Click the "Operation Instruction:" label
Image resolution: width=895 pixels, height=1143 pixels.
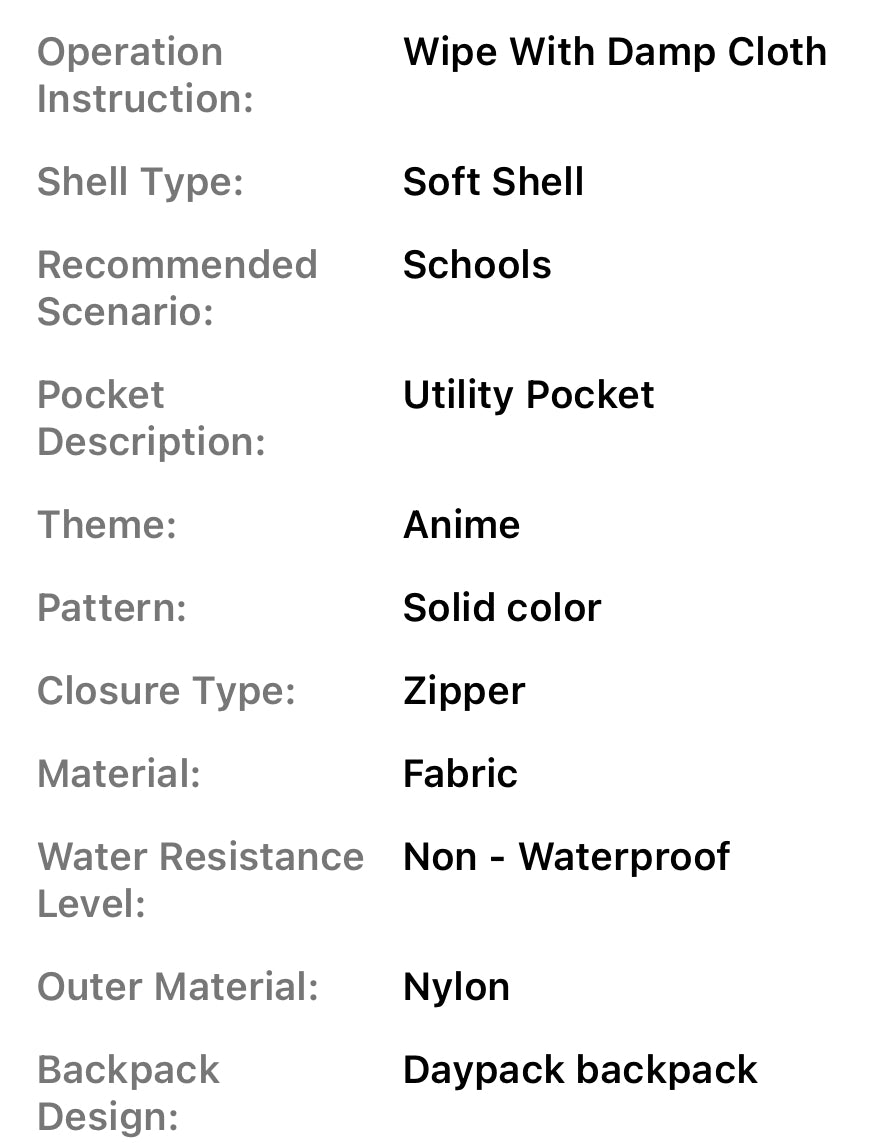pos(145,75)
